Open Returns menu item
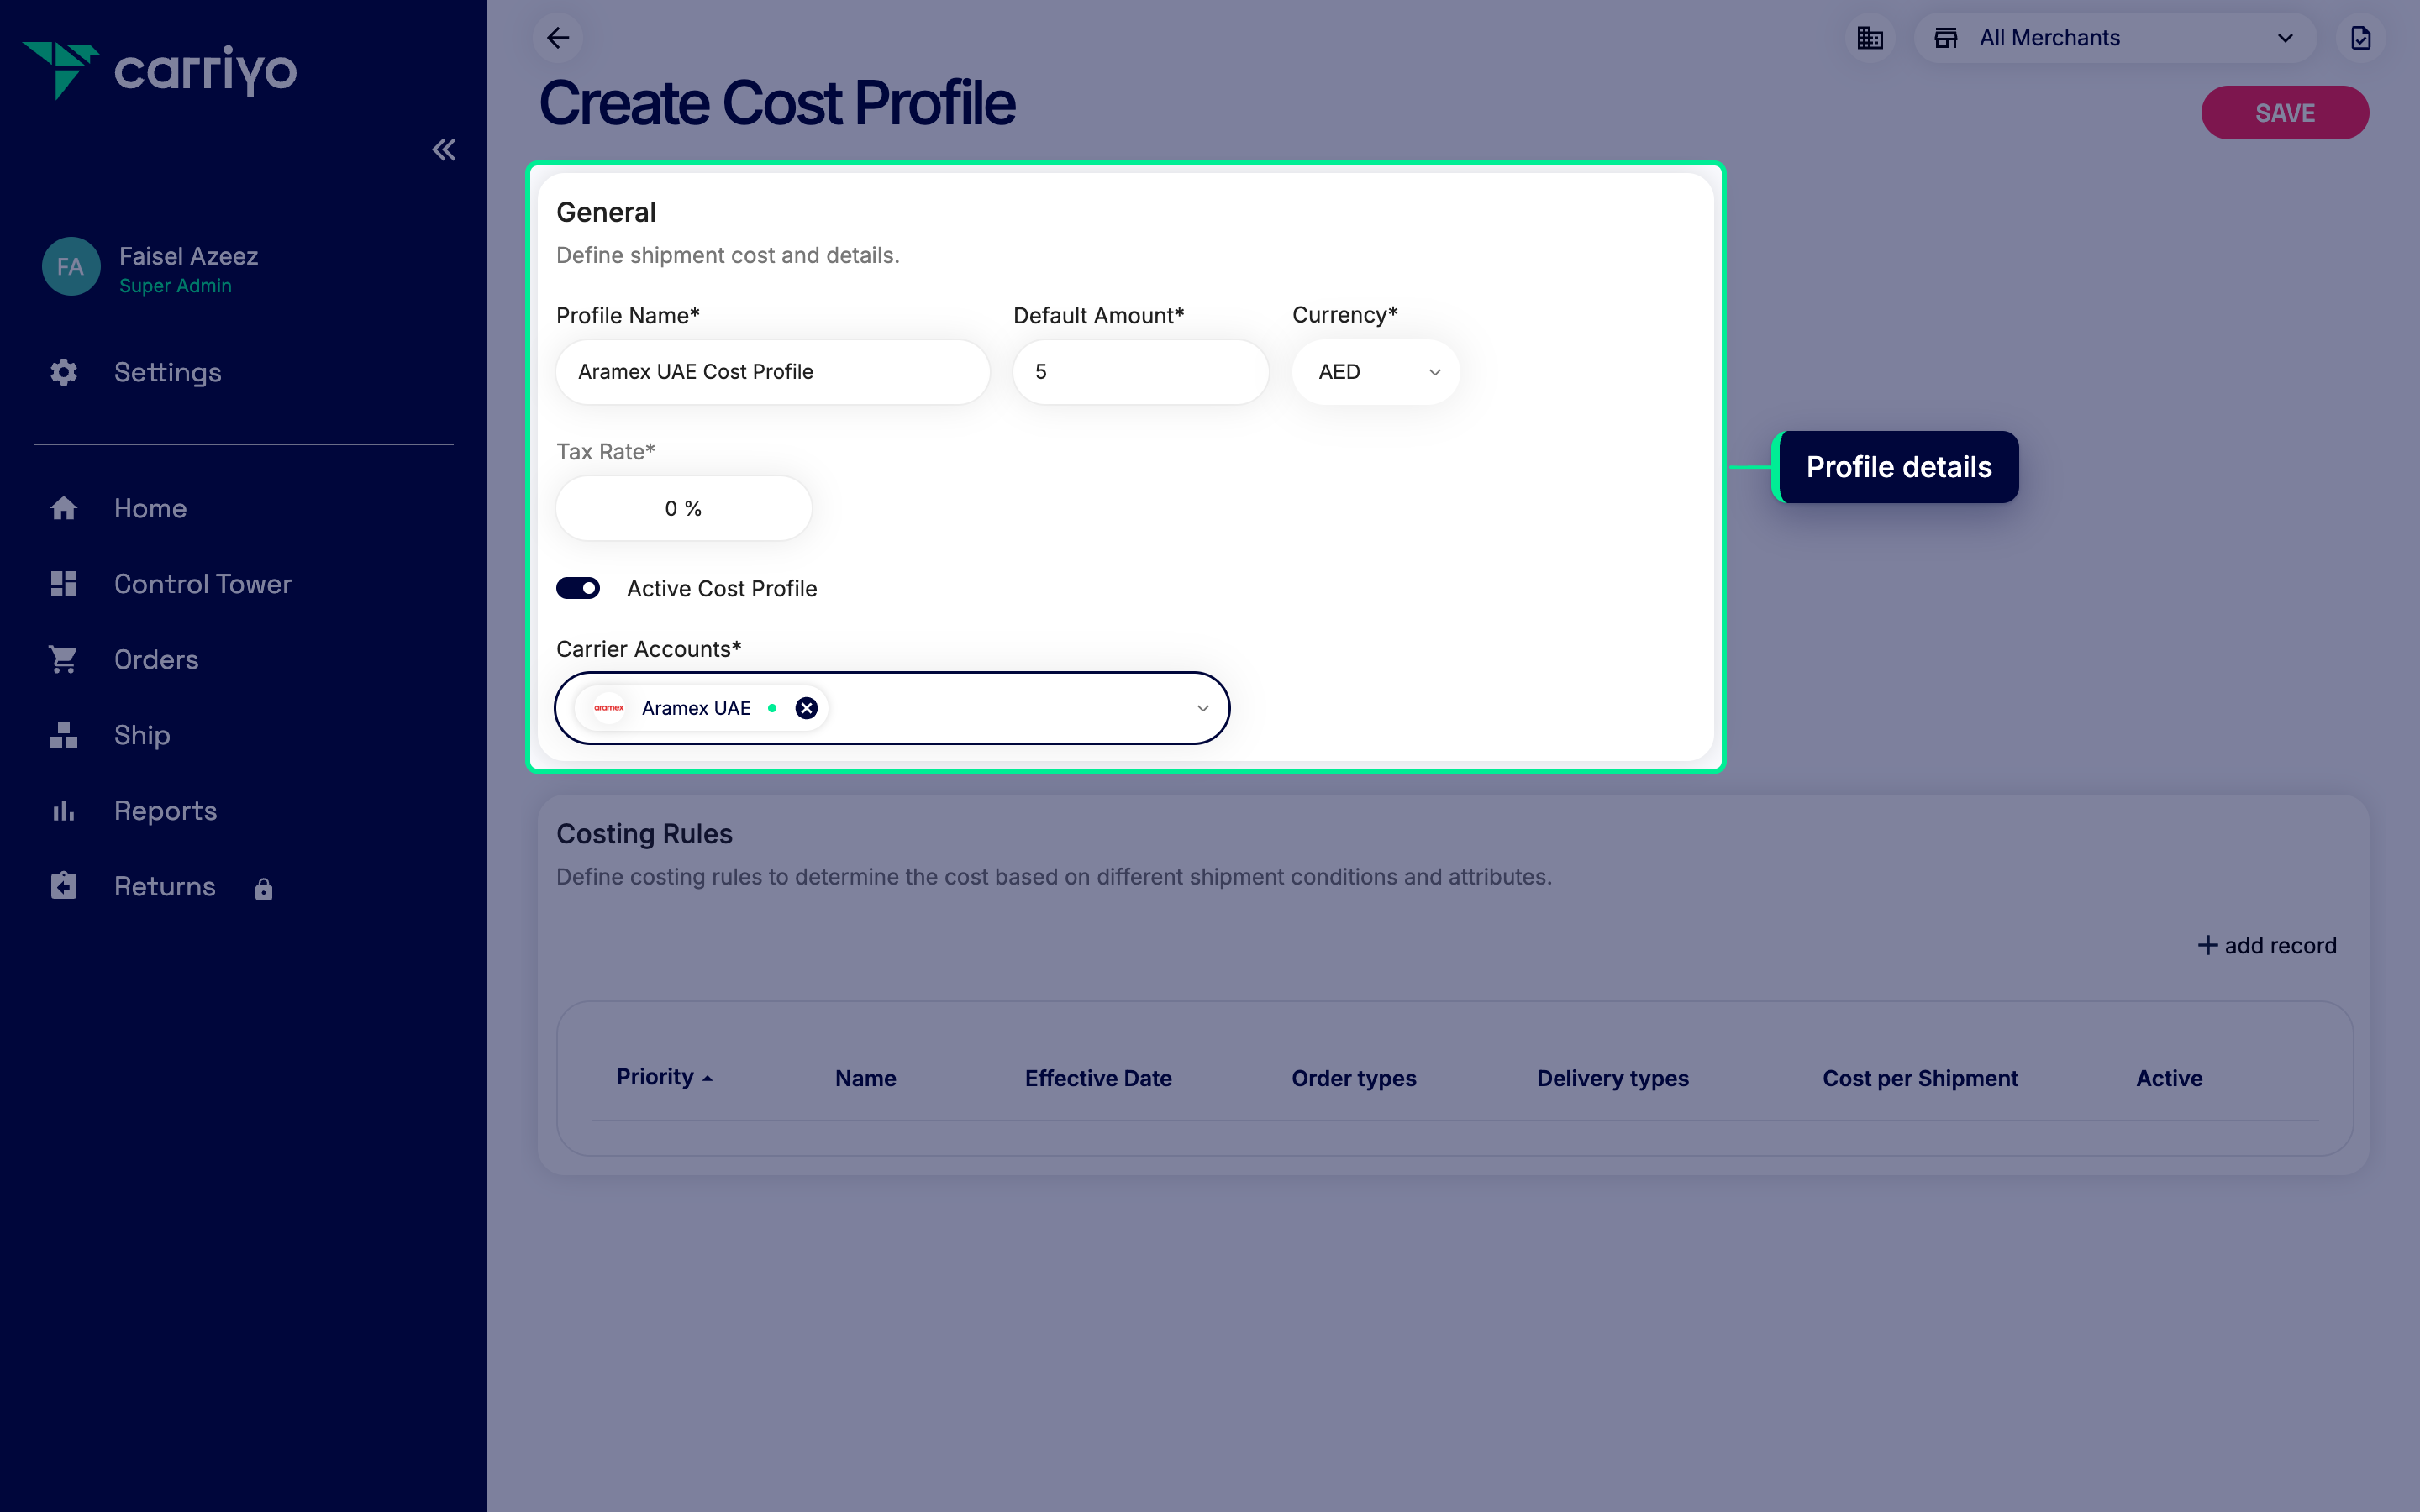Screen dimensions: 2420x1512 (x=165, y=886)
